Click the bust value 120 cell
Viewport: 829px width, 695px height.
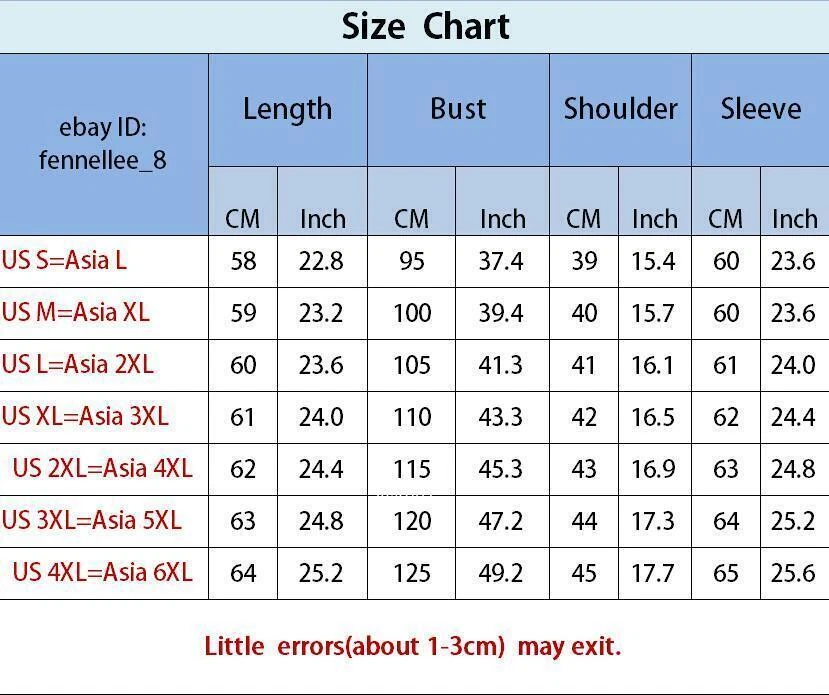(411, 522)
